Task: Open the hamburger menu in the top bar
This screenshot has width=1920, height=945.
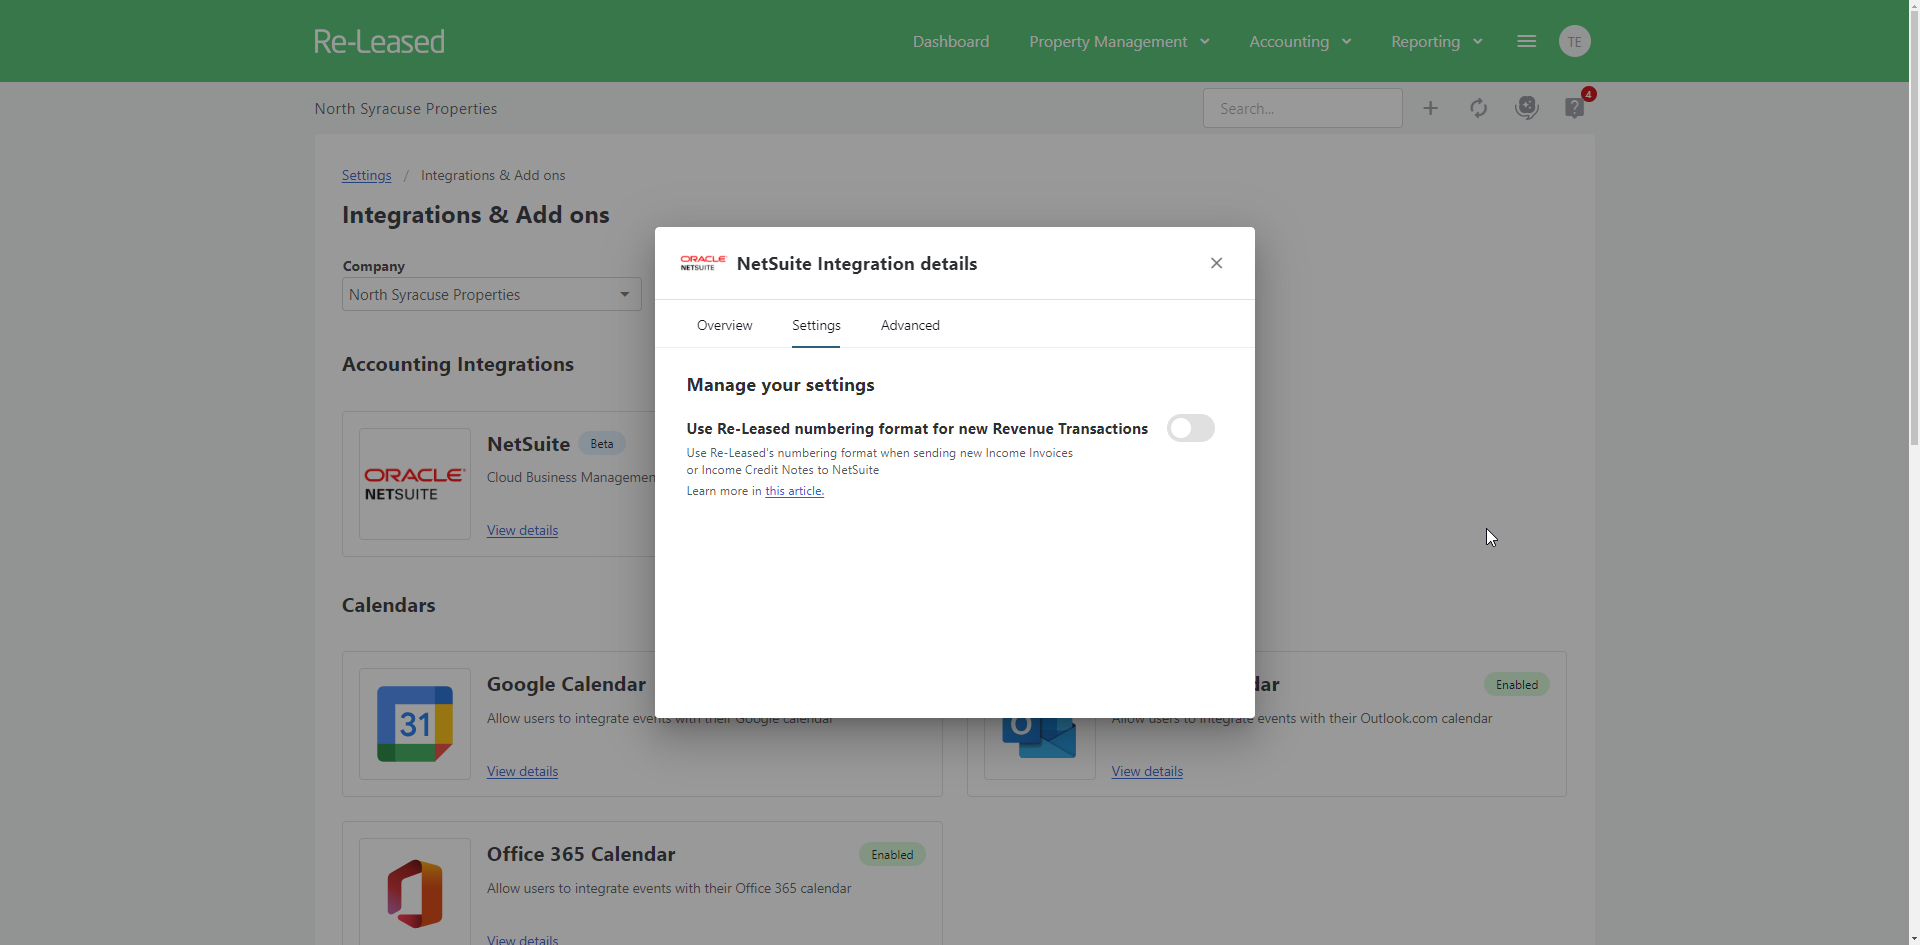Action: click(x=1526, y=41)
